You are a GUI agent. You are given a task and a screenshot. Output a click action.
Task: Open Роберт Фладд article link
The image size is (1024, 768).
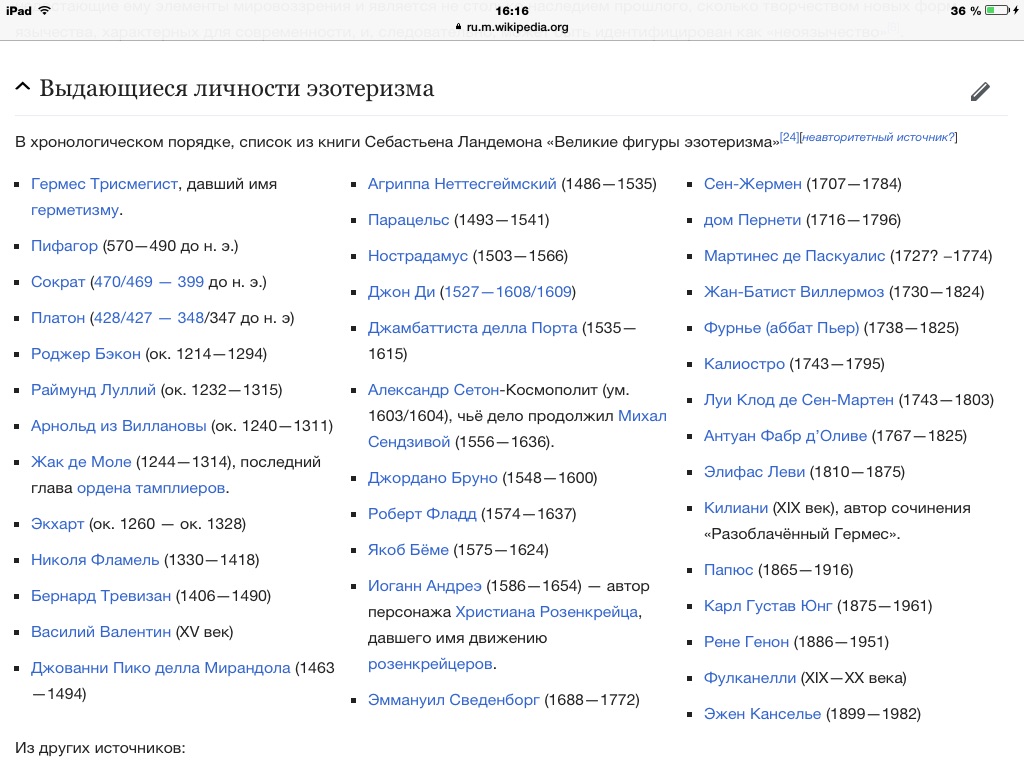click(422, 514)
